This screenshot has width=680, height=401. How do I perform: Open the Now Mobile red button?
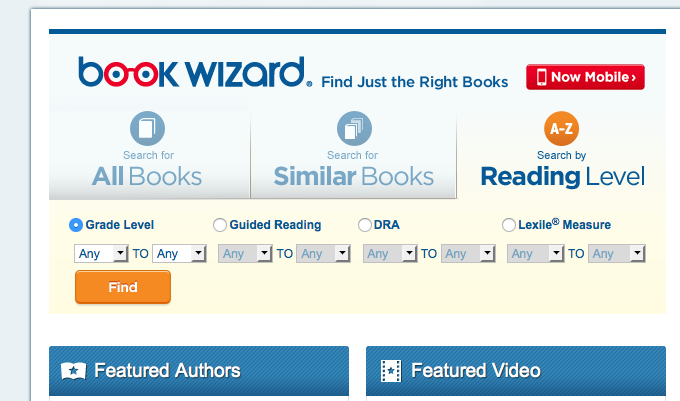pos(585,77)
